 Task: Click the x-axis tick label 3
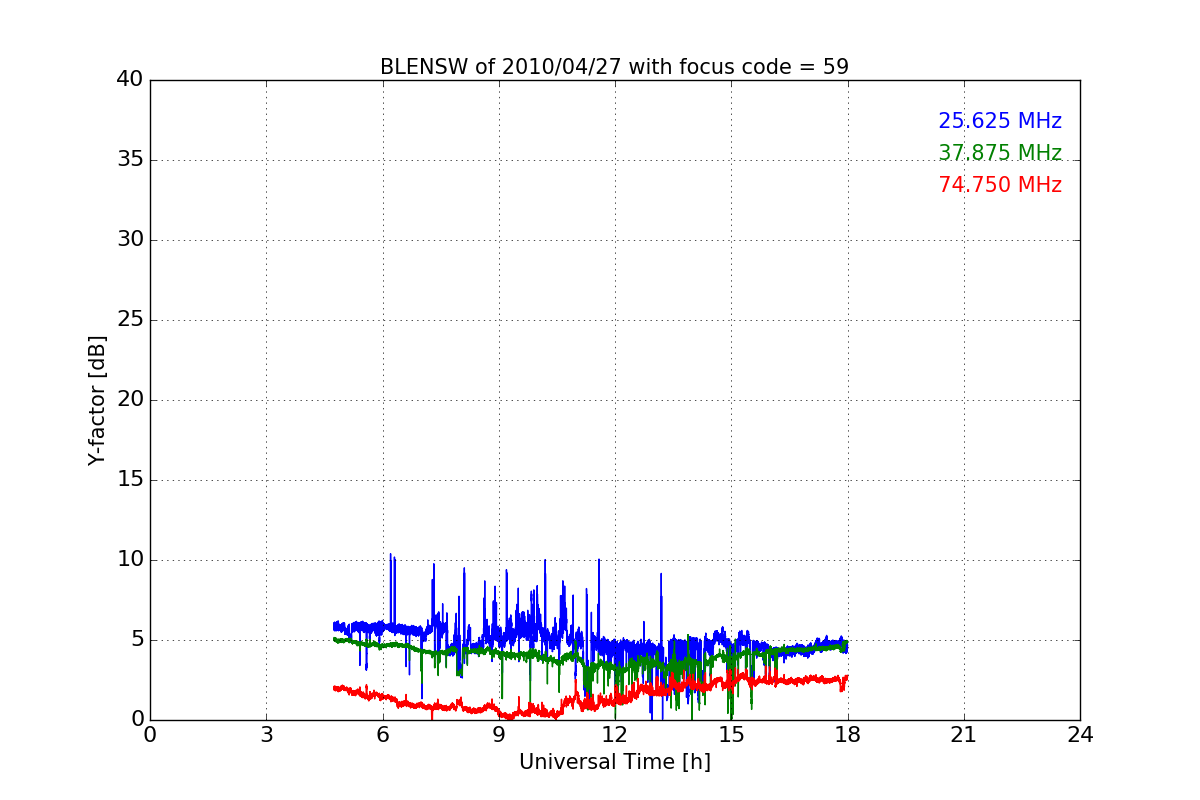pos(266,735)
